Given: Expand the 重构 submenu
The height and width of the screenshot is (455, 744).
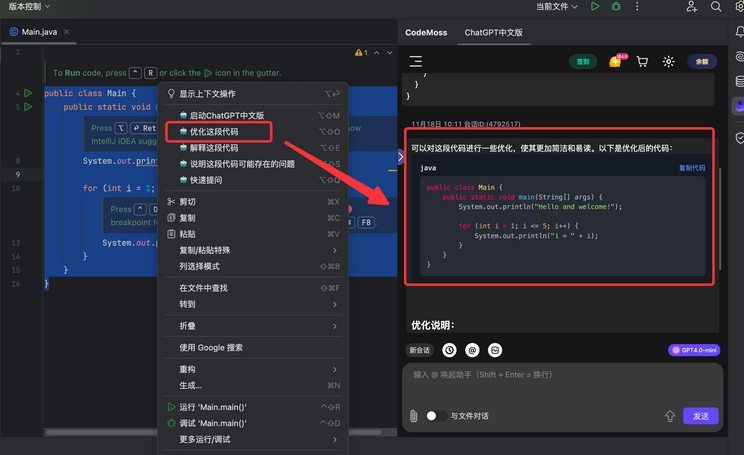Looking at the screenshot, I should coord(253,369).
